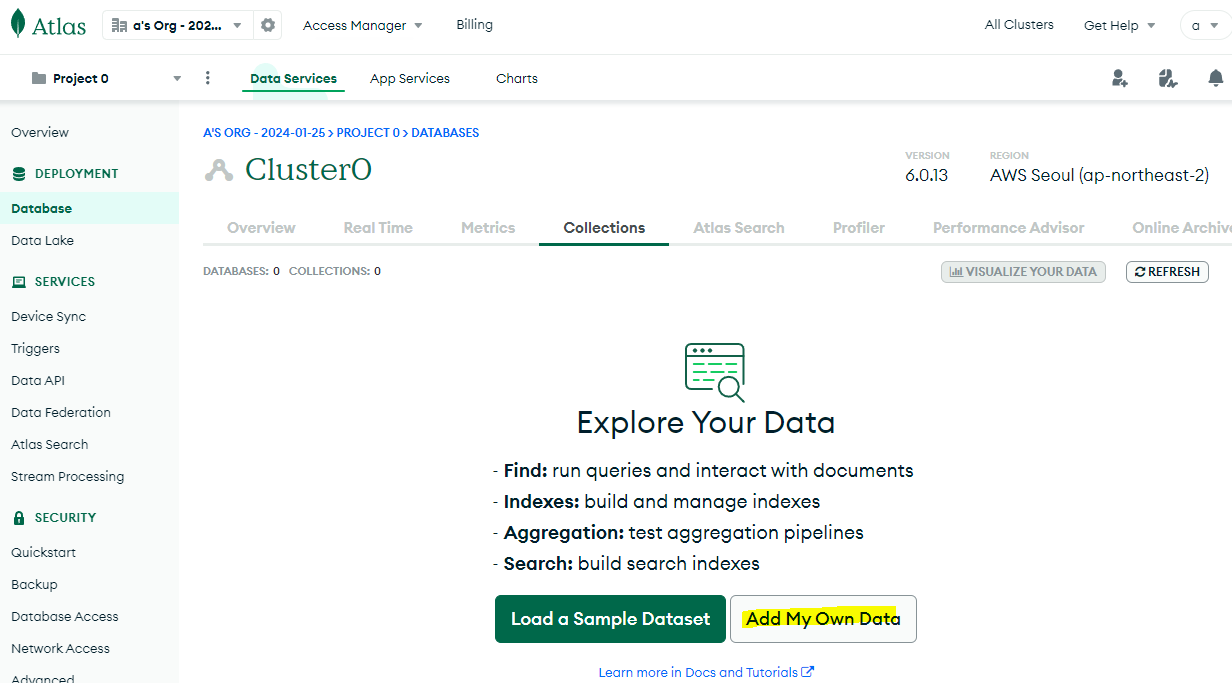Open the cluster Overview tab
1232x683 pixels.
click(261, 228)
